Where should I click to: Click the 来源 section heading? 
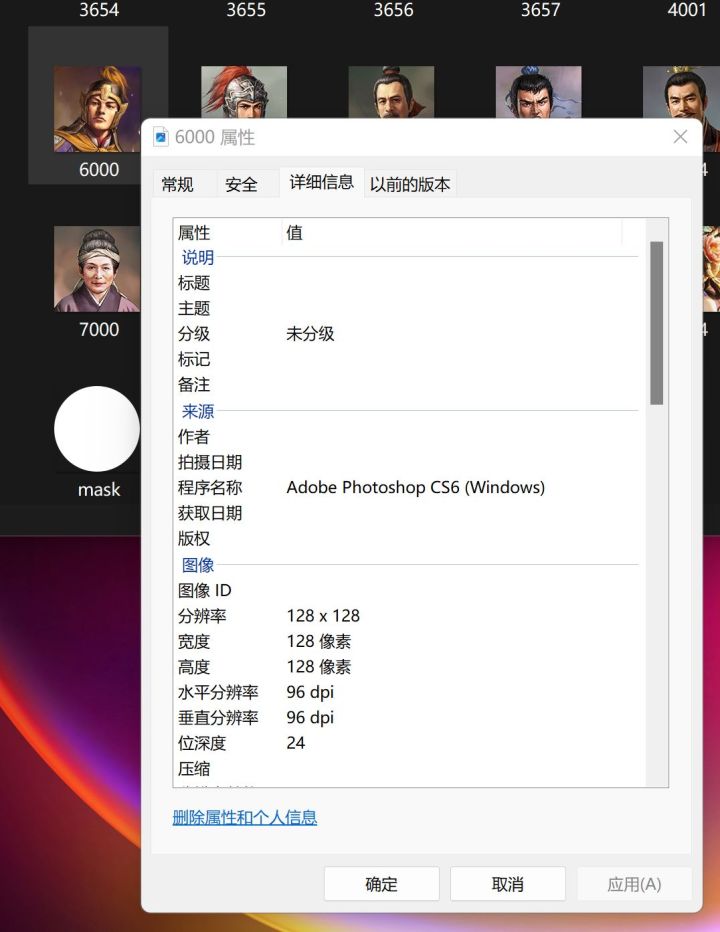(198, 411)
